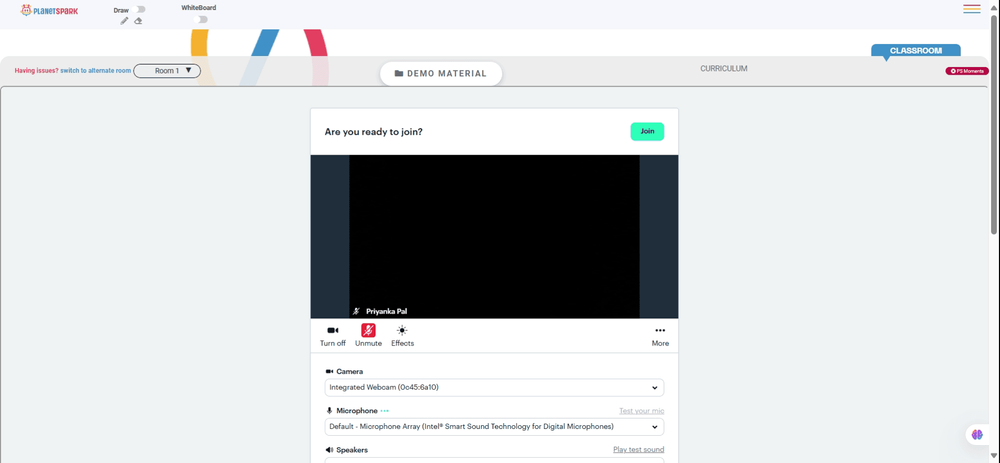Click the PlanetSpark logo

point(49,10)
